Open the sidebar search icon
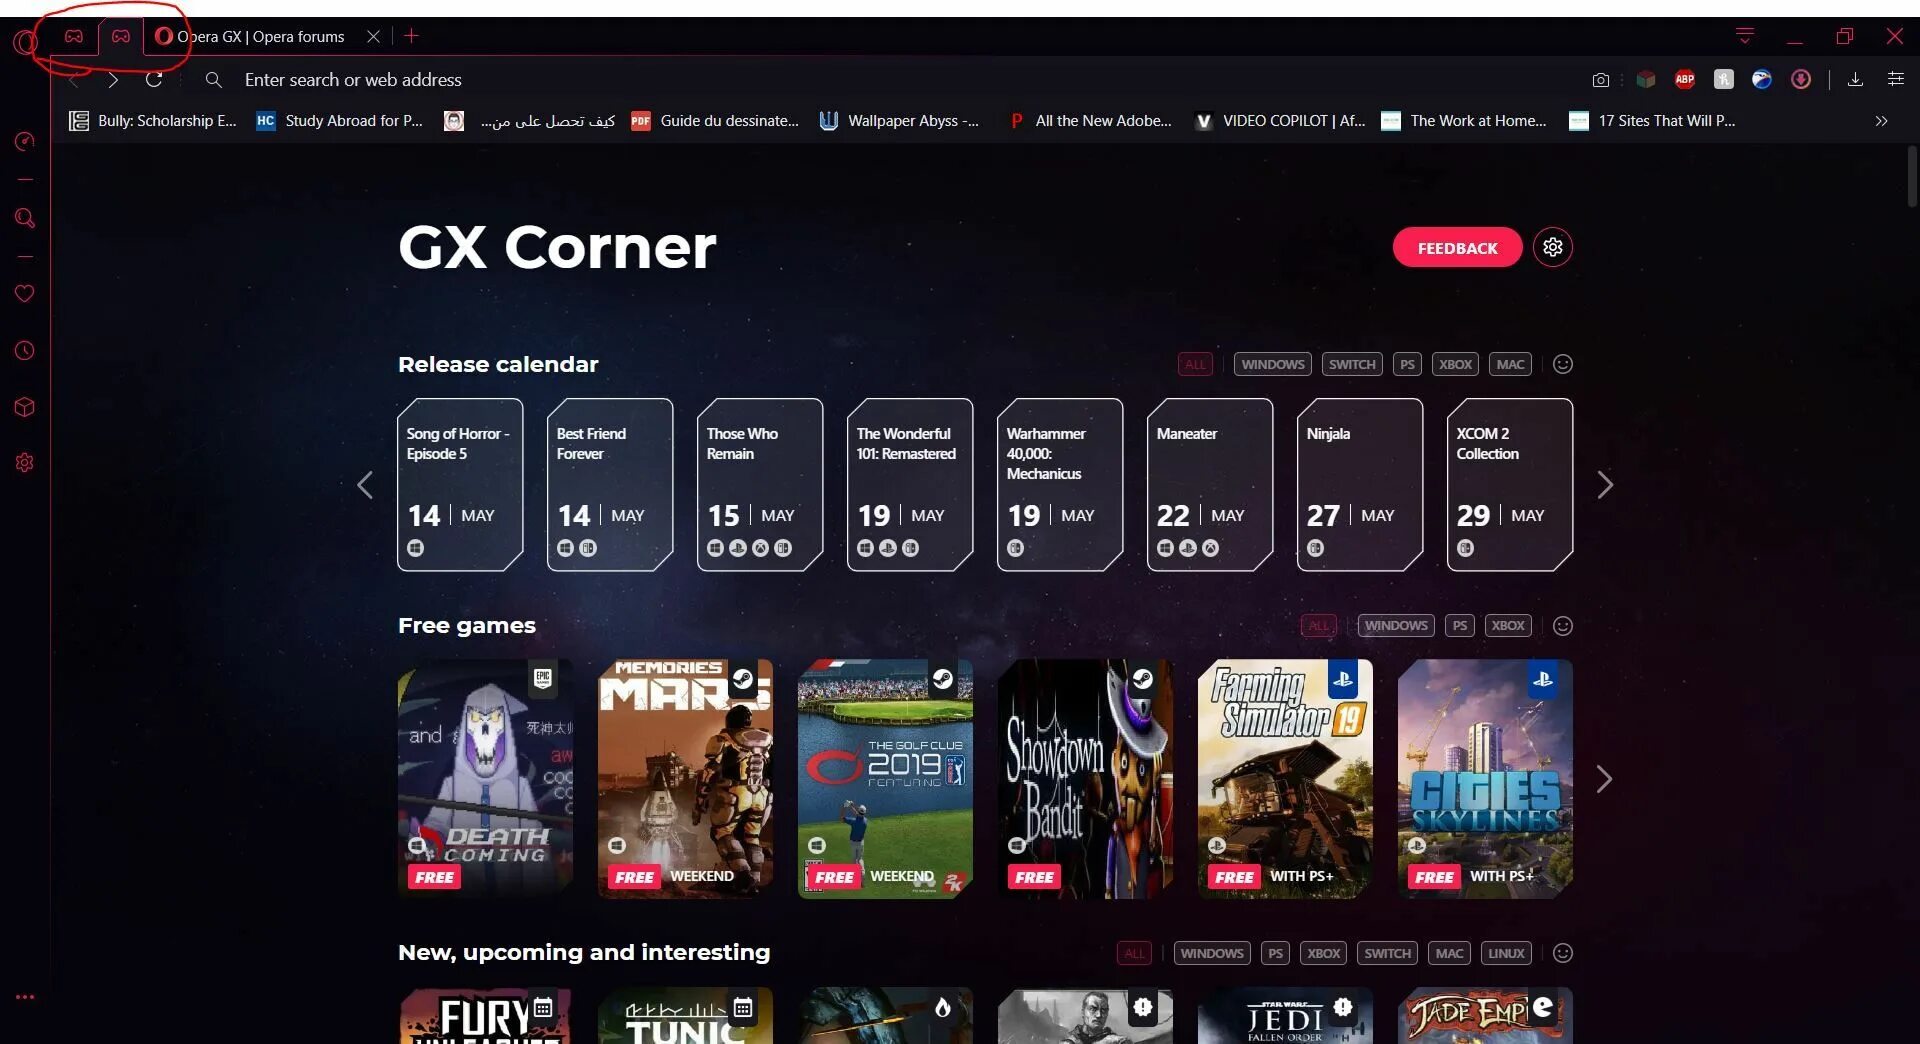 pos(25,218)
